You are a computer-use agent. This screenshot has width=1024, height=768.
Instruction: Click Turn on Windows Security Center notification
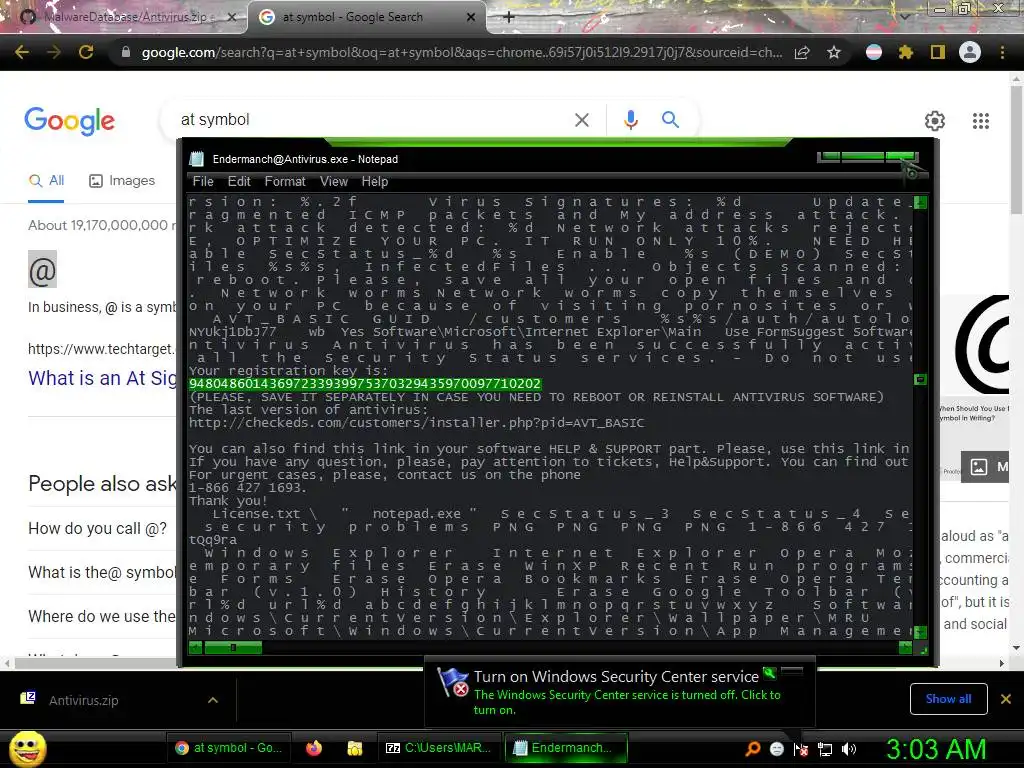(x=620, y=692)
